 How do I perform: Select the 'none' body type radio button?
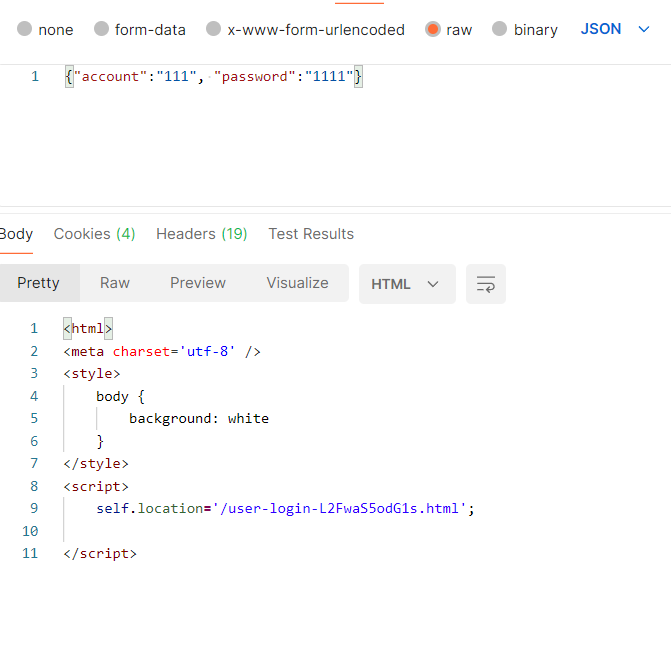click(25, 29)
